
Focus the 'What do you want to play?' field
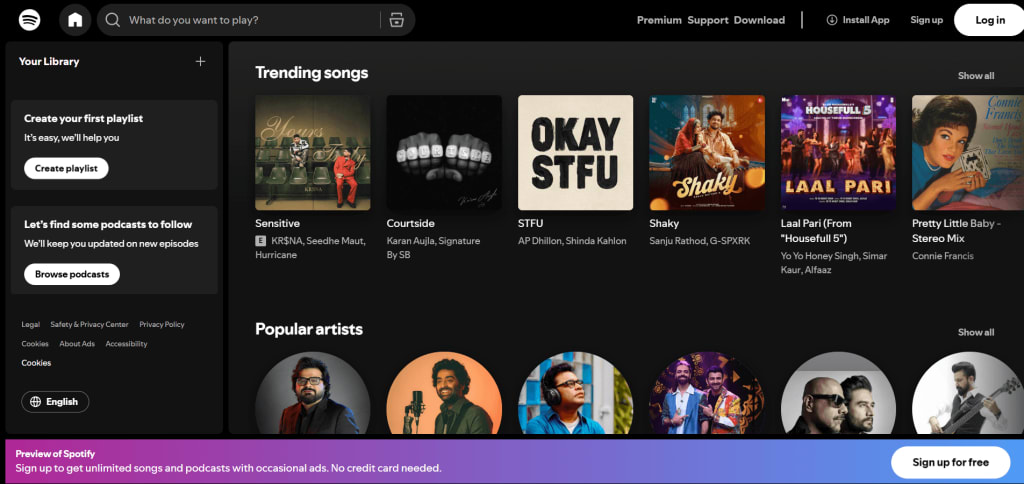[256, 20]
